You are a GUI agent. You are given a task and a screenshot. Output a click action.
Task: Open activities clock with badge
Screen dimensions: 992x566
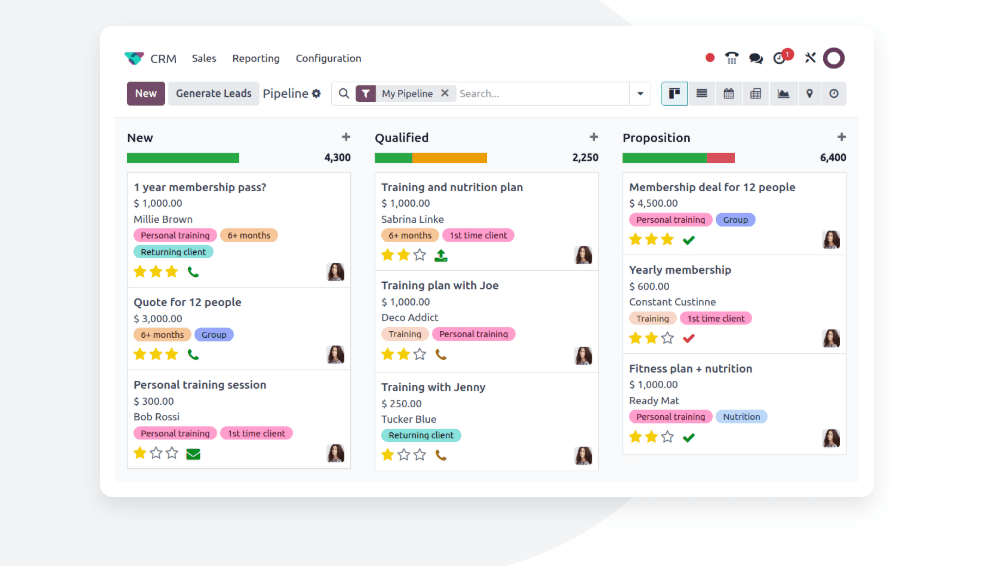pos(783,57)
